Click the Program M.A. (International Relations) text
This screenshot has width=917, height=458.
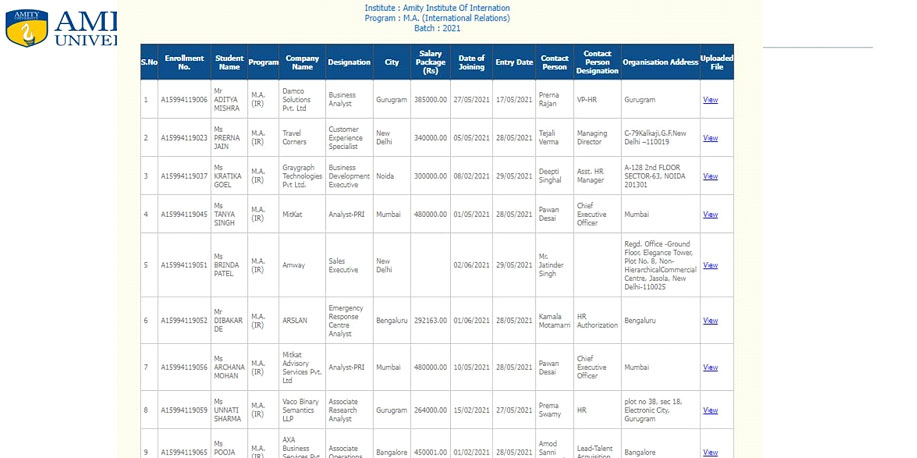coord(437,18)
